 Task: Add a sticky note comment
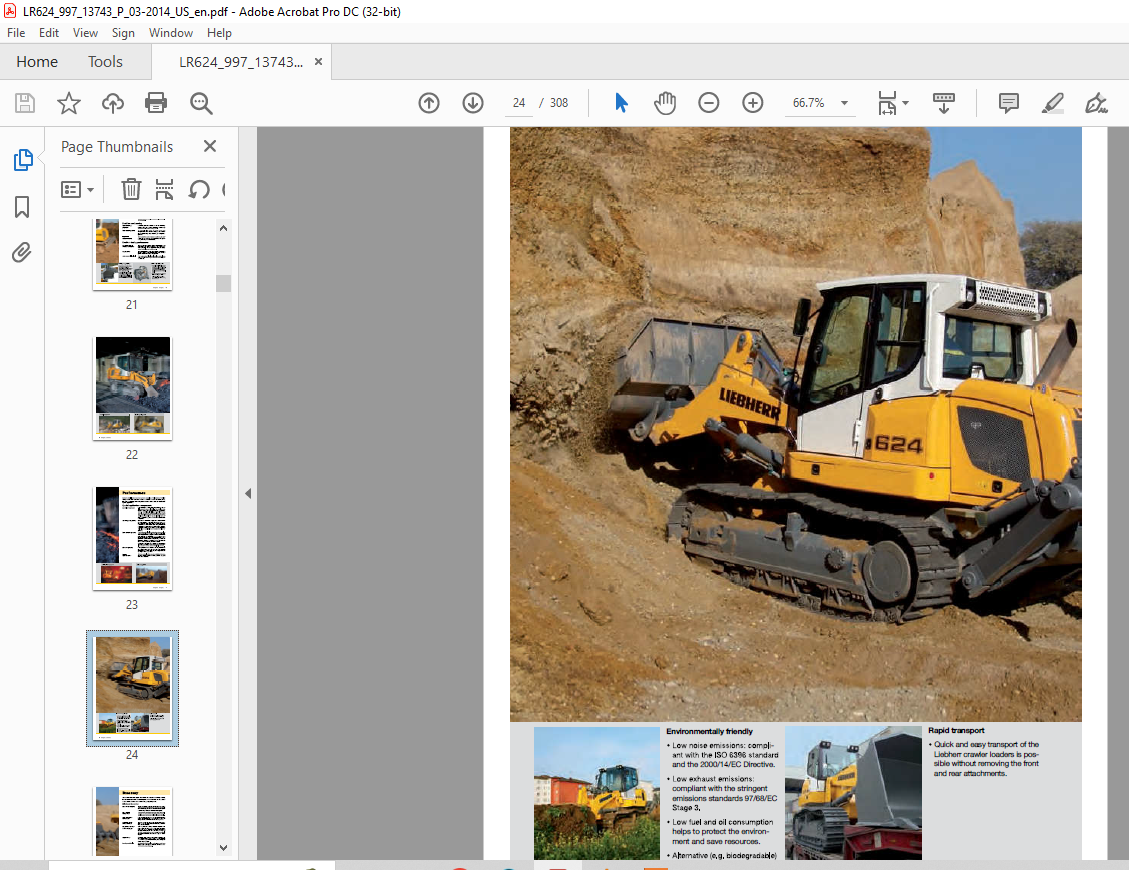(x=1009, y=103)
